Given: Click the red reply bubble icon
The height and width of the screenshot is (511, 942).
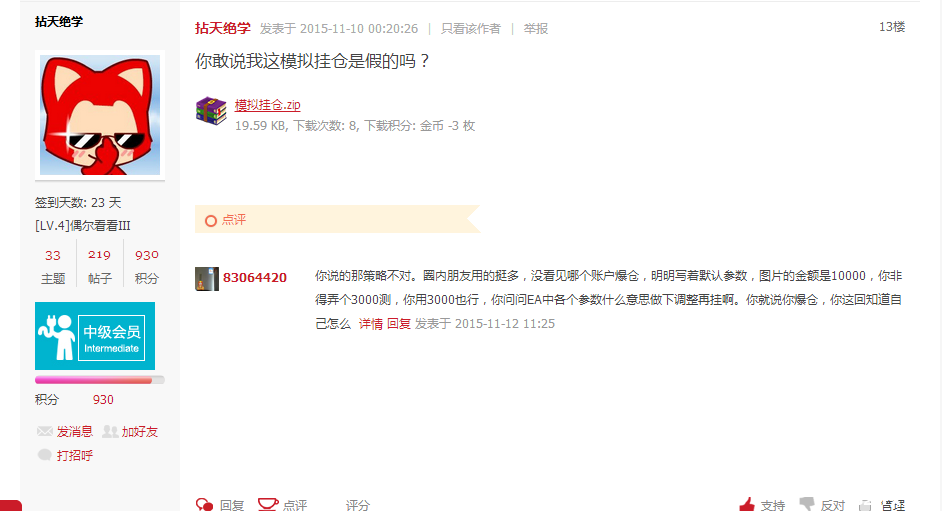Looking at the screenshot, I should (205, 504).
